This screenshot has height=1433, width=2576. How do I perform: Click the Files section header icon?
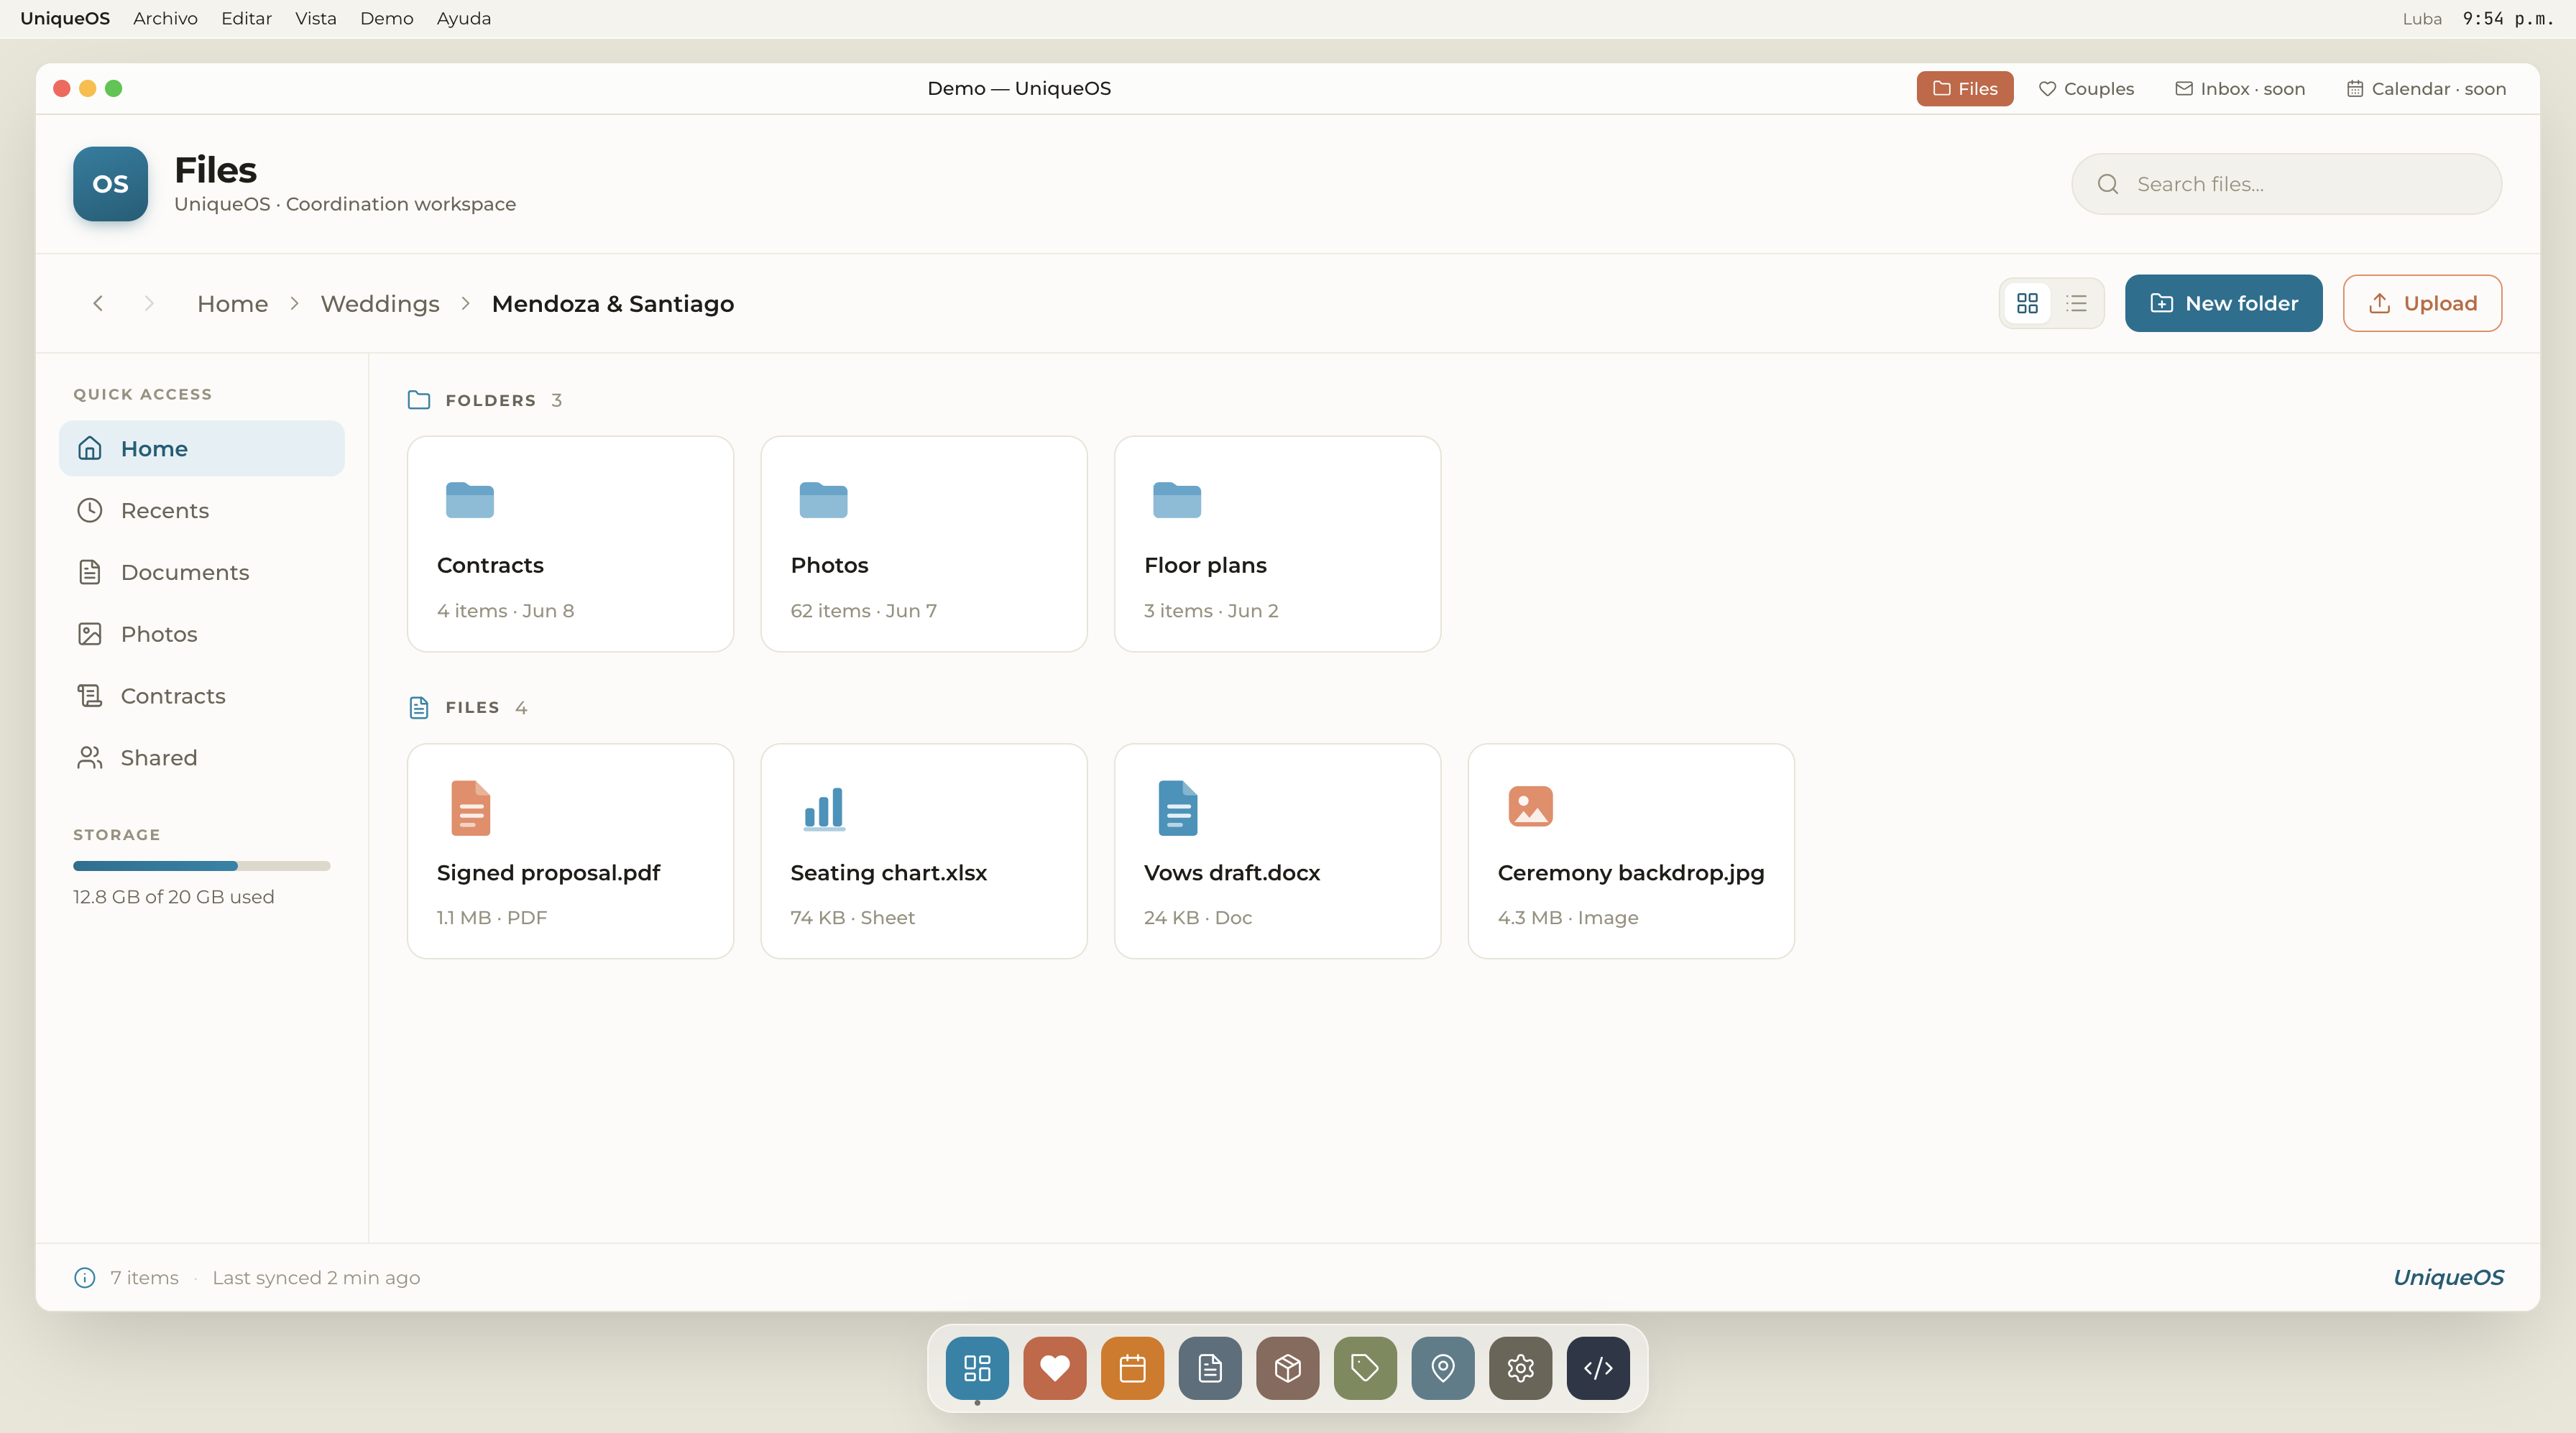click(419, 708)
